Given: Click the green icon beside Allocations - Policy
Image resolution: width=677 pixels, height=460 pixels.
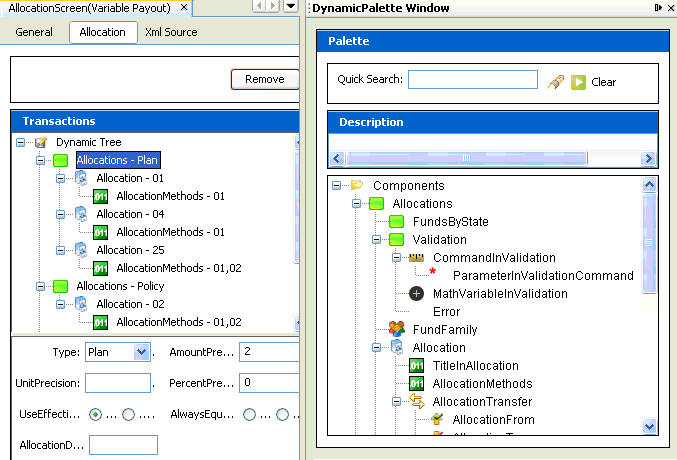Looking at the screenshot, I should tap(60, 286).
